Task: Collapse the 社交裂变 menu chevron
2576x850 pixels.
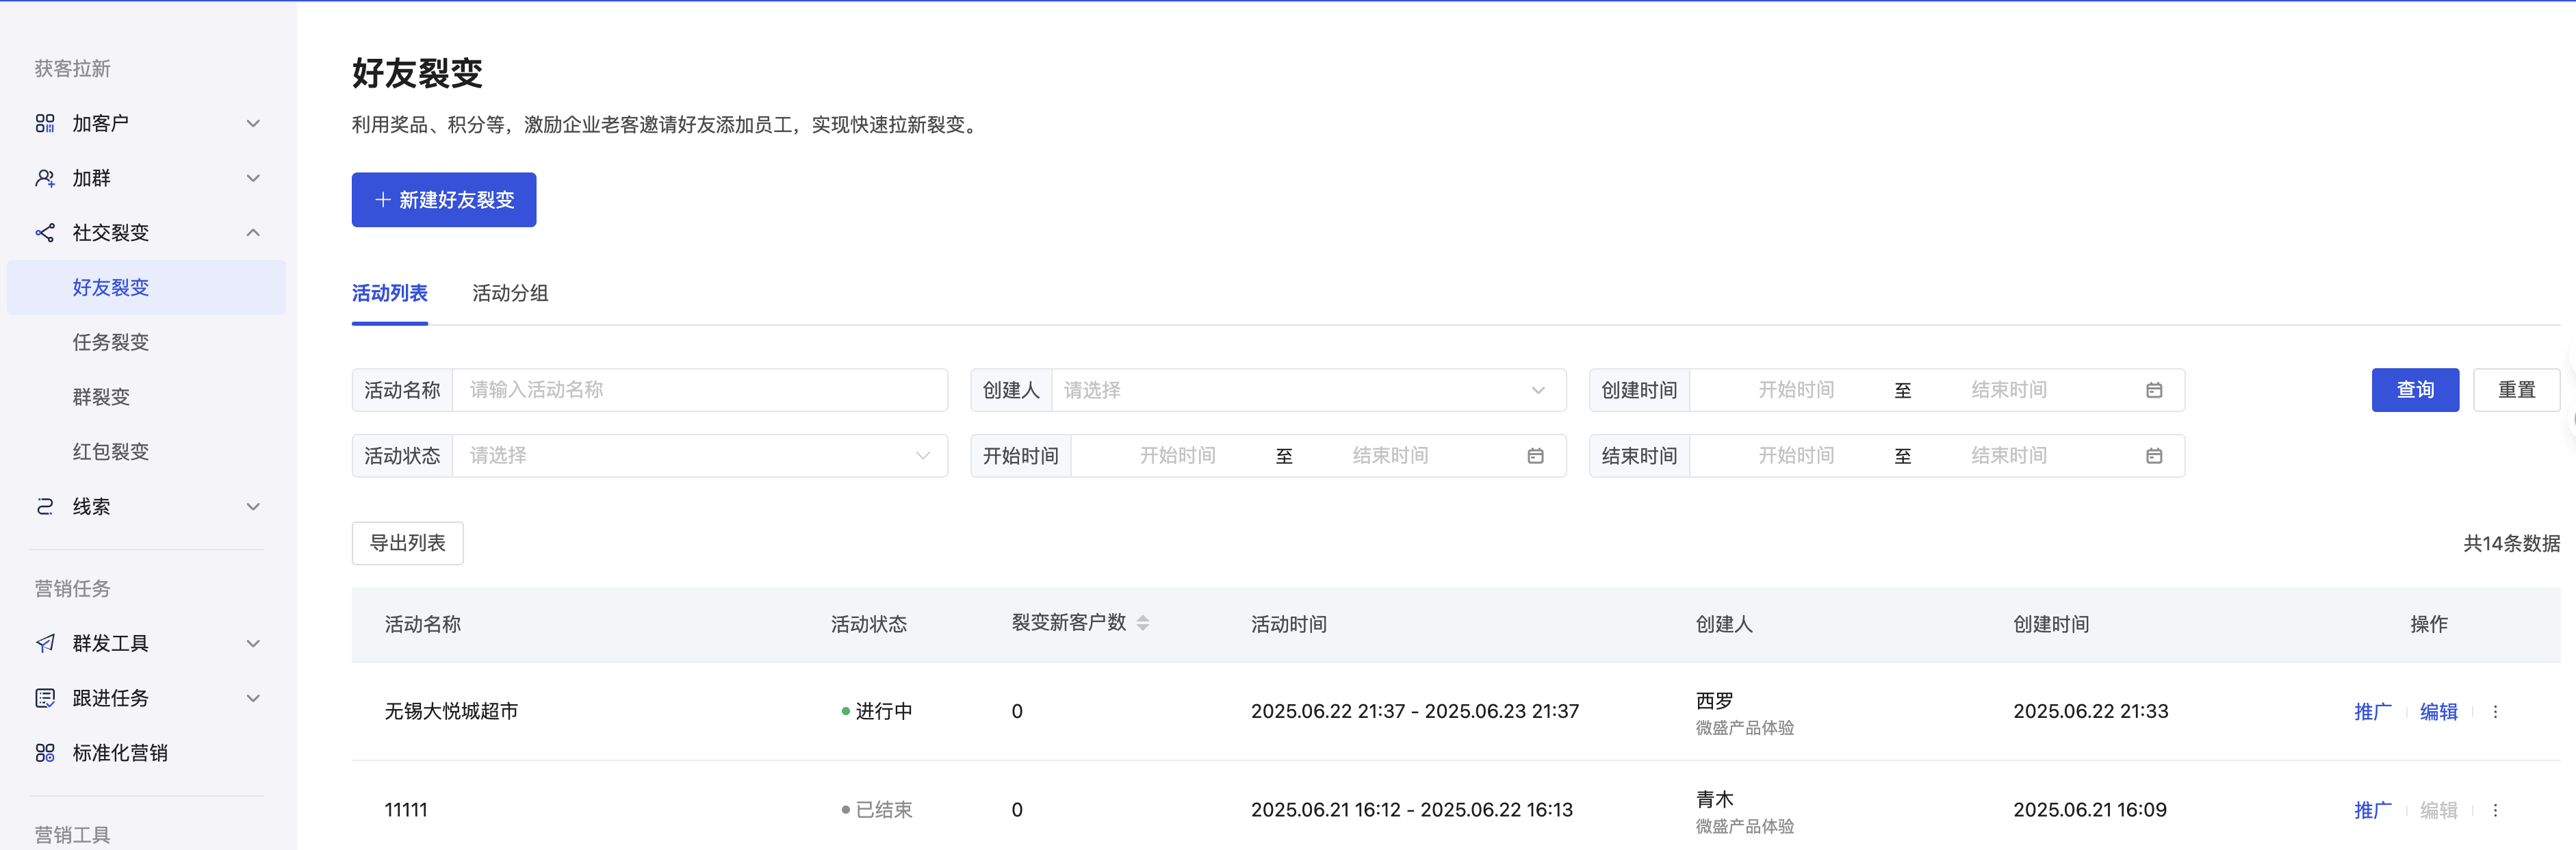Action: [253, 233]
